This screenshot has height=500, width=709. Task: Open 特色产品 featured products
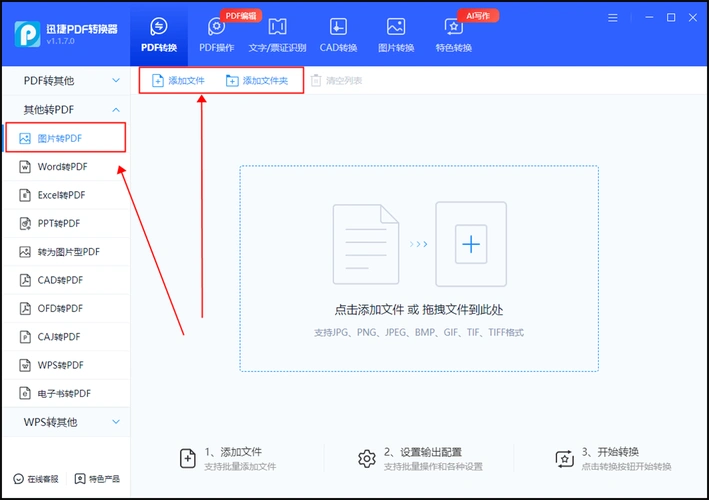click(x=97, y=479)
